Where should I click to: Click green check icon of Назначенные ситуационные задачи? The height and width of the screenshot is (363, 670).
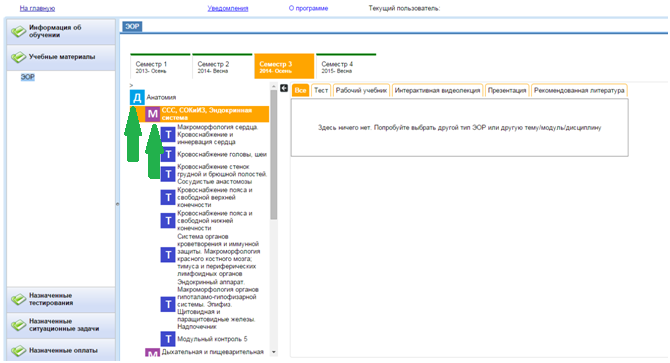18,325
